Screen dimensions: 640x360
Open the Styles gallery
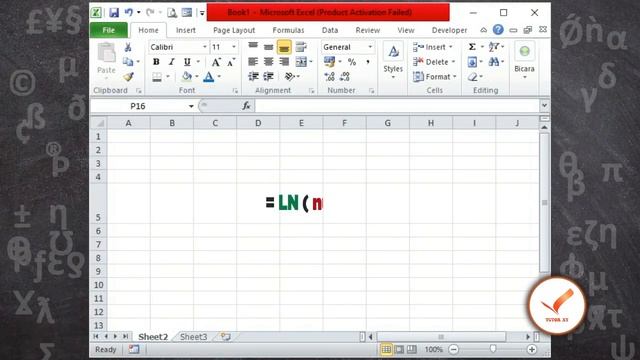click(393, 60)
